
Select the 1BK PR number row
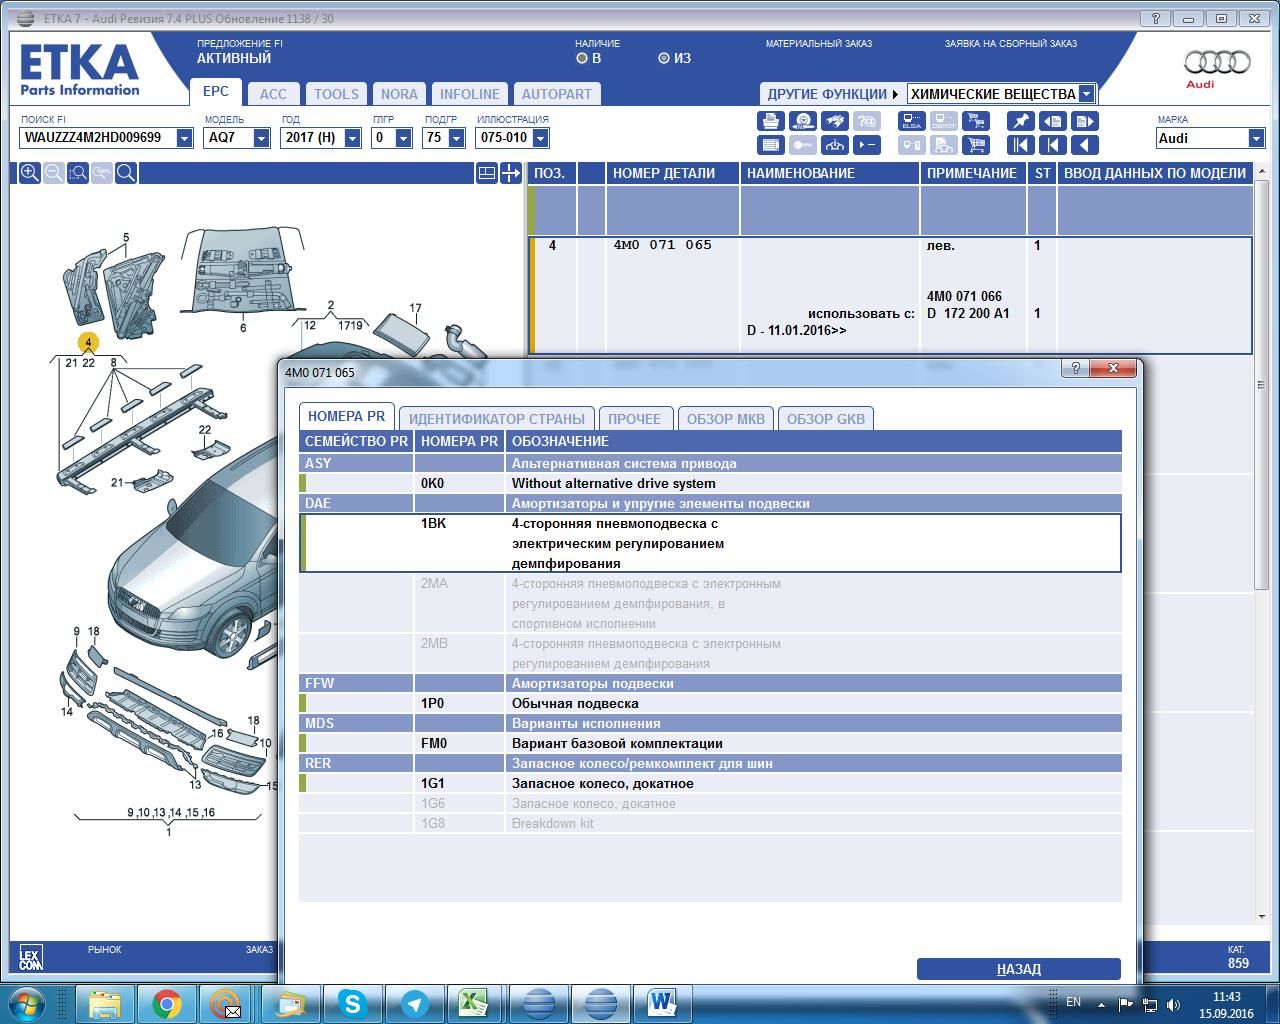710,543
